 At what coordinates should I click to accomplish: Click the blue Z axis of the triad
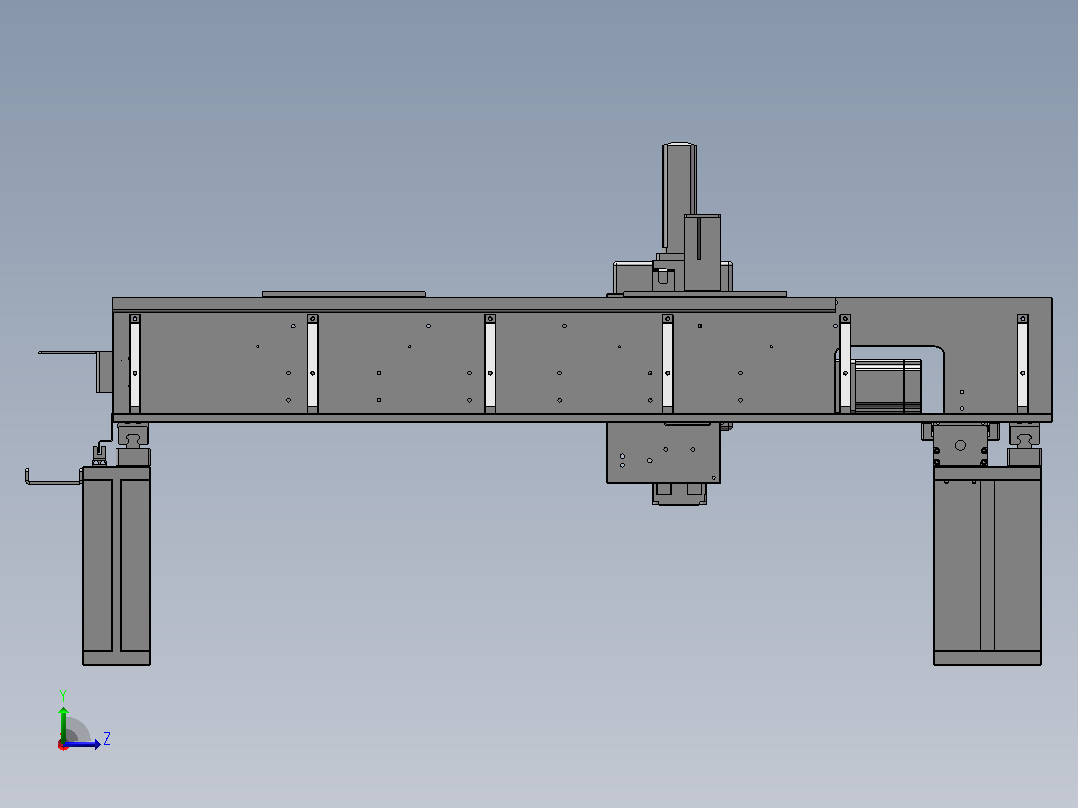pos(83,744)
